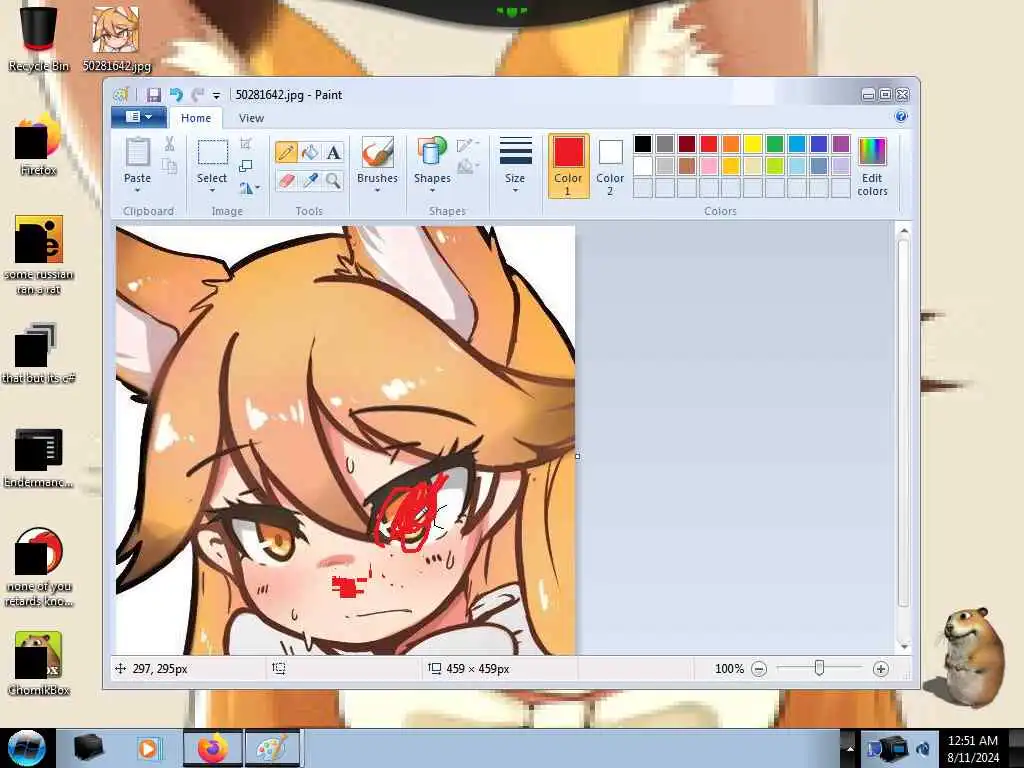This screenshot has width=1024, height=768.
Task: Expand the Brushes dropdown arrow
Action: pyautogui.click(x=377, y=190)
